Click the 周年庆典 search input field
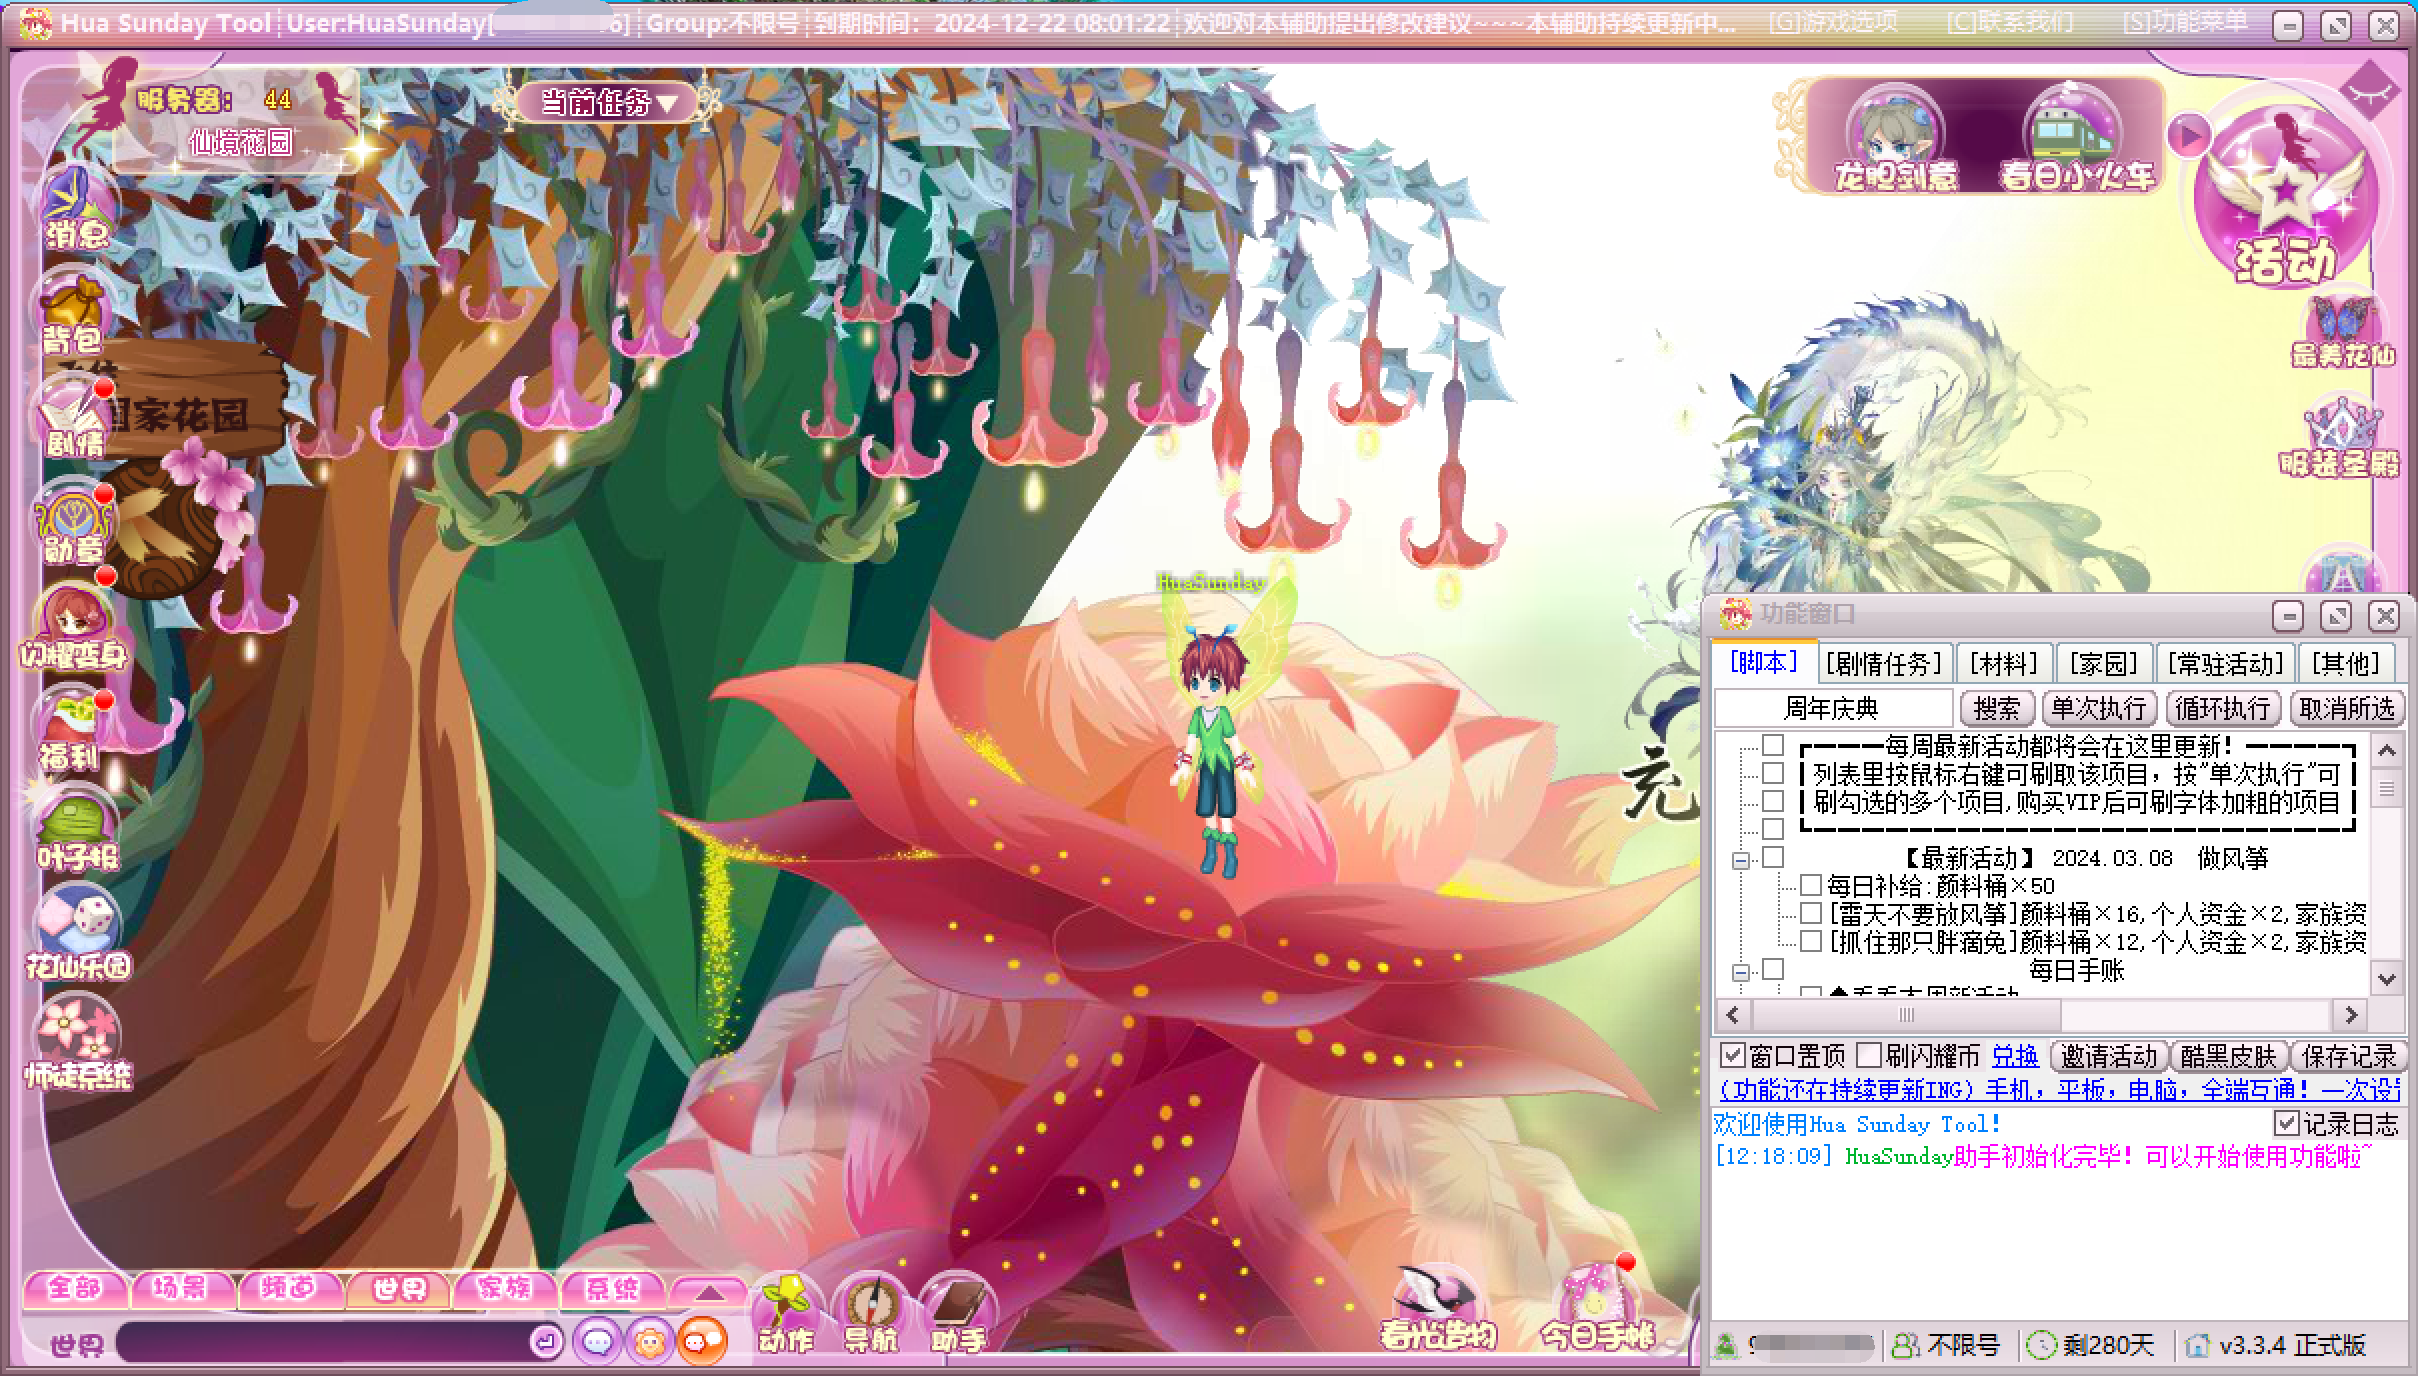This screenshot has height=1376, width=2418. [x=1833, y=708]
